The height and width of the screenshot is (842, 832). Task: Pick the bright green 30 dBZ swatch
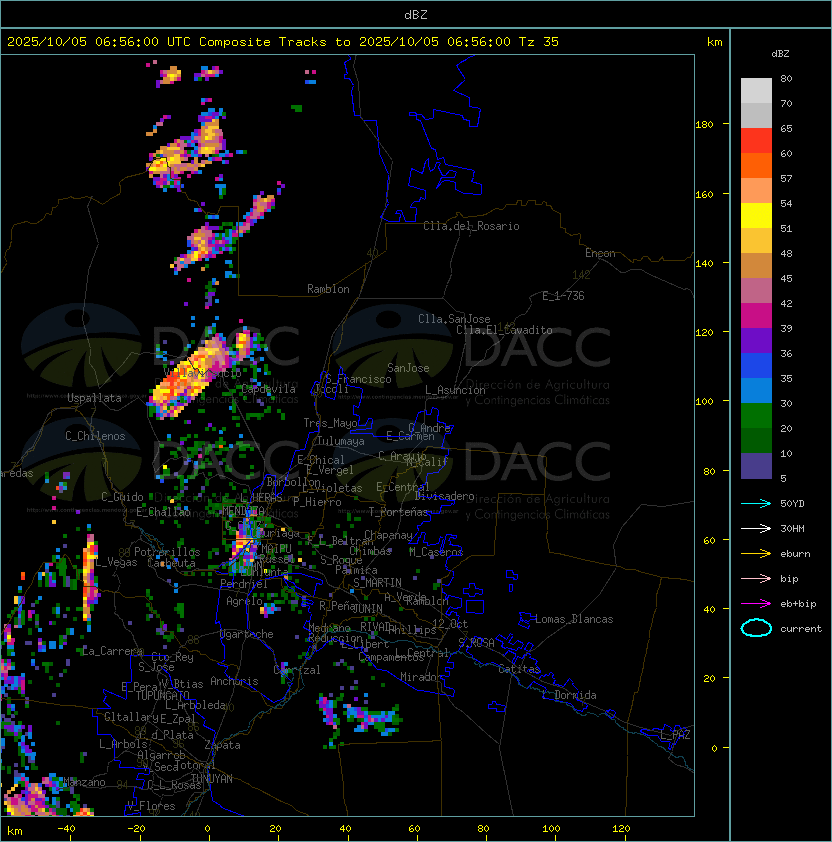coord(756,416)
